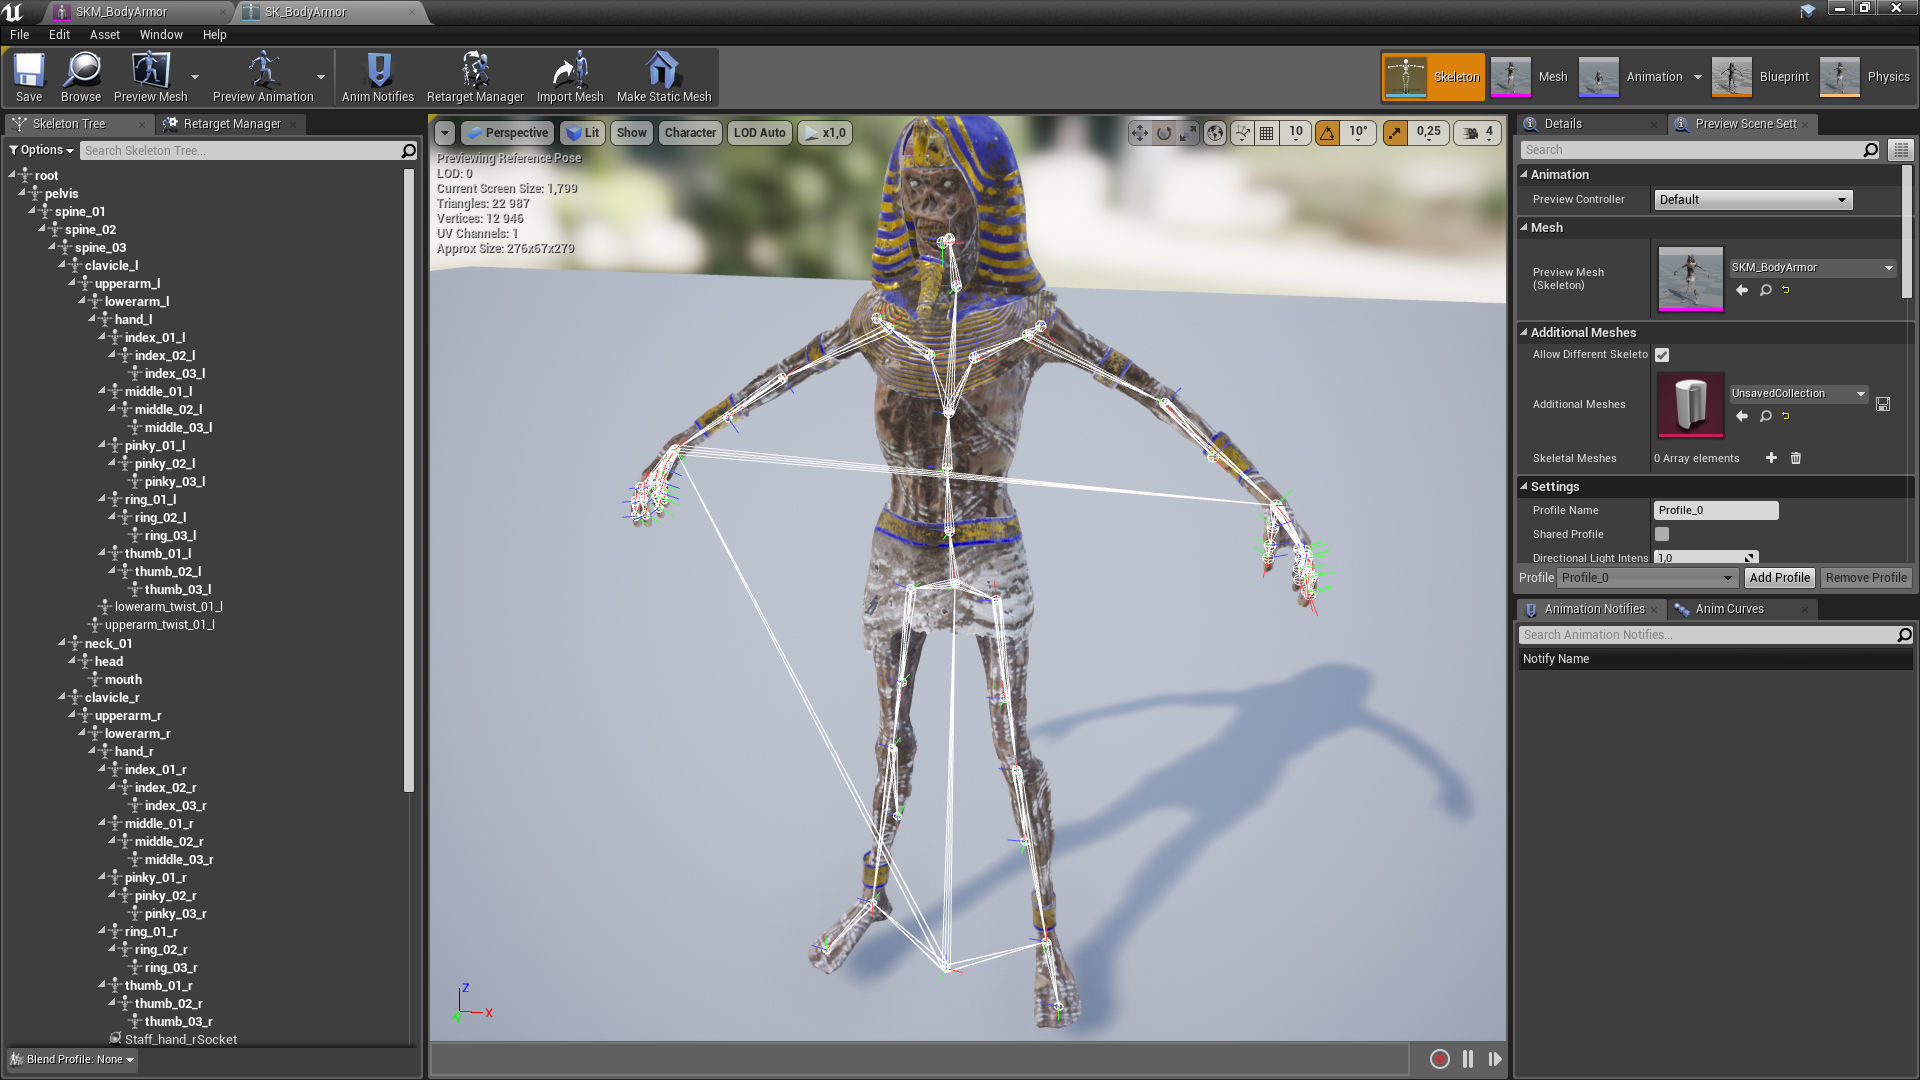Open the UnsavedCollection dropdown
This screenshot has height=1080, width=1920.
click(x=1798, y=394)
